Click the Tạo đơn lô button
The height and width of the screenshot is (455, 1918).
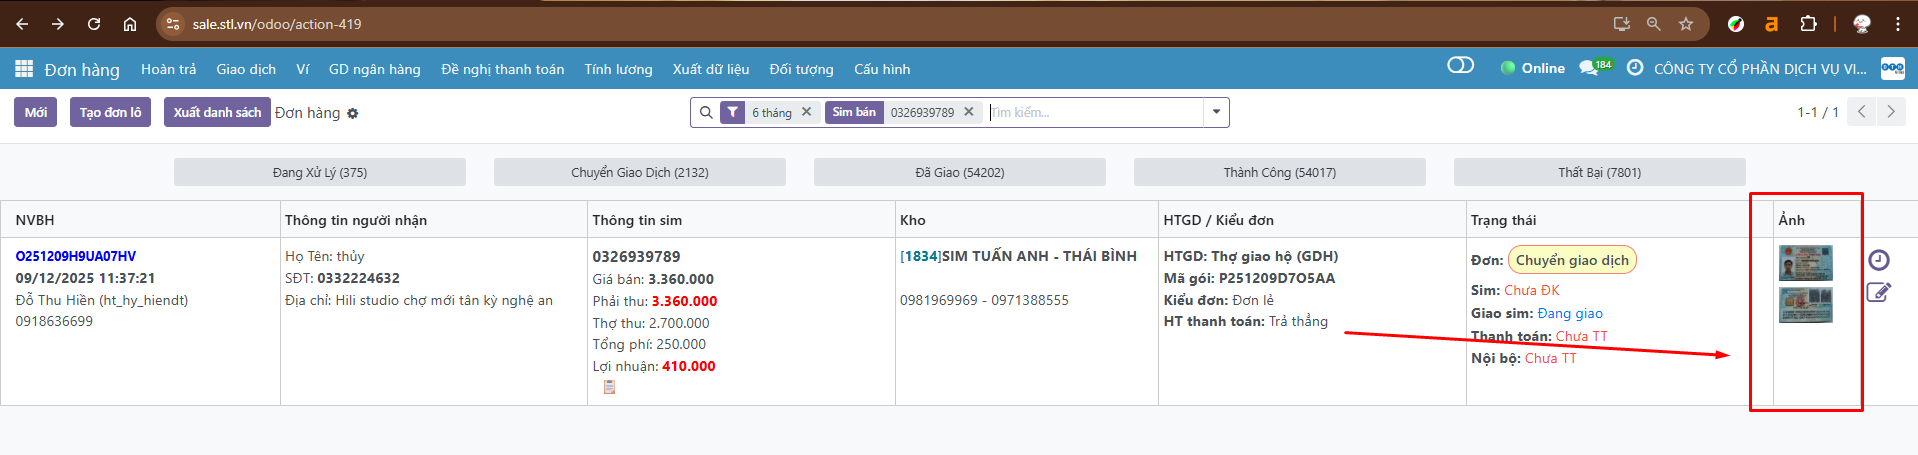click(x=110, y=112)
